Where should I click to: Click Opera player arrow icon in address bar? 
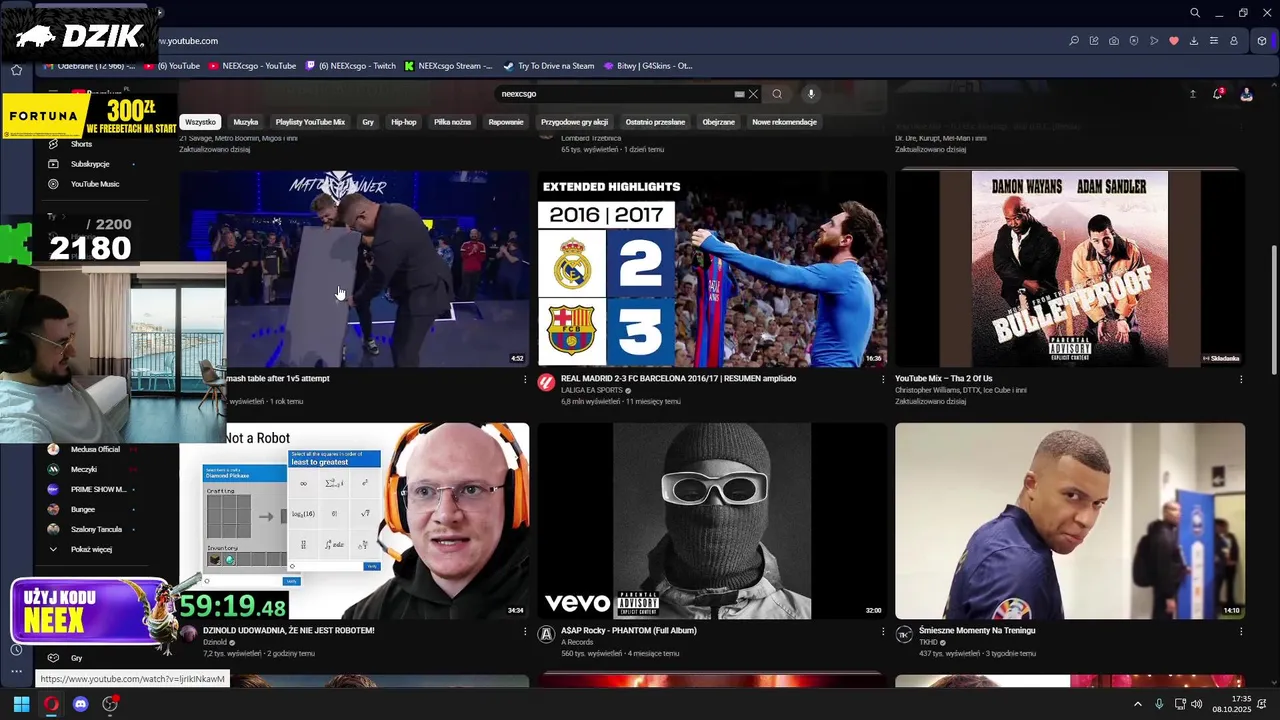click(x=1154, y=41)
